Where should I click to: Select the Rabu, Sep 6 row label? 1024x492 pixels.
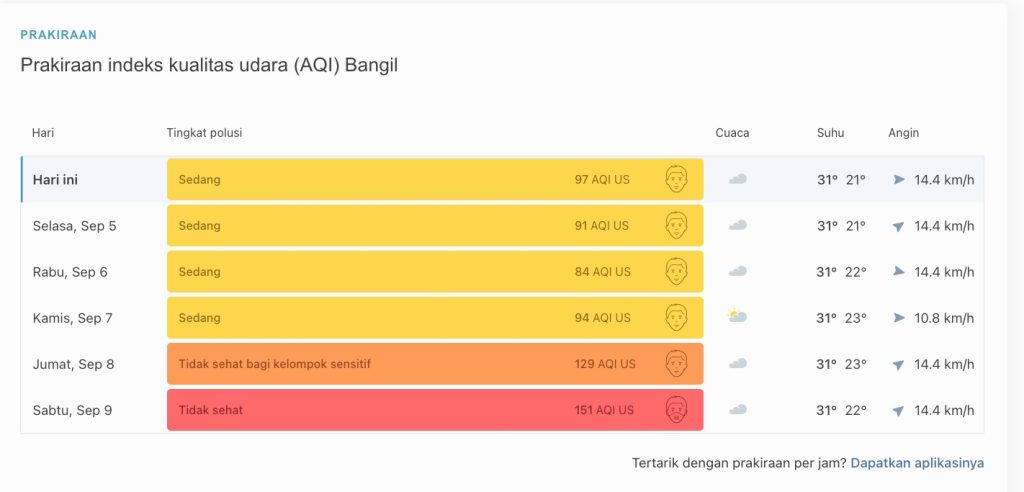[x=70, y=272]
